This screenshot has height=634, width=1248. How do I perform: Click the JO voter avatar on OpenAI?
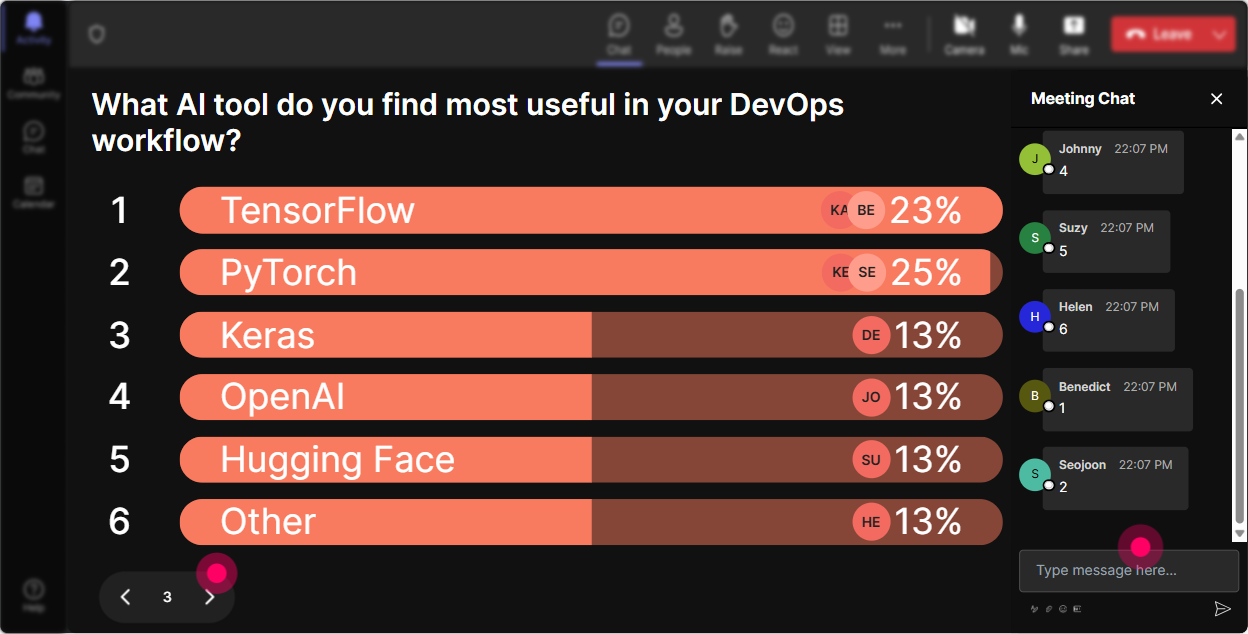point(871,397)
